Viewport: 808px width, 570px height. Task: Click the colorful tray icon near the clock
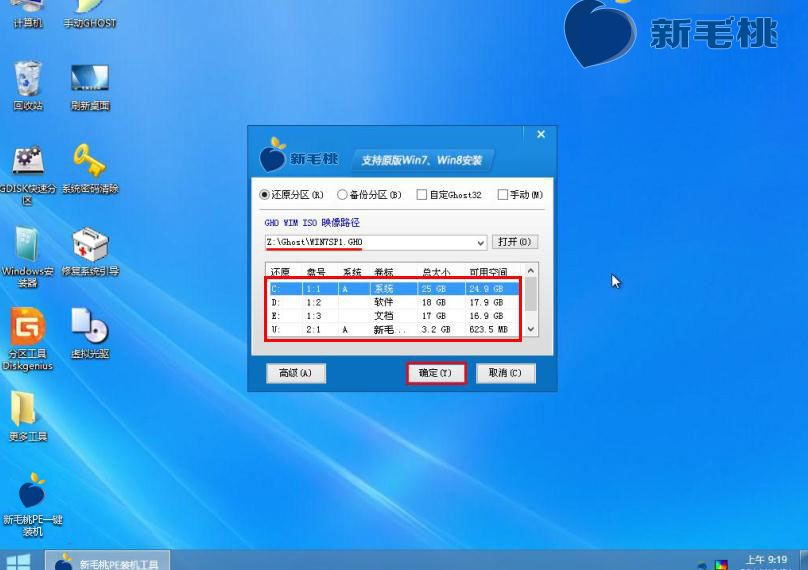pos(721,565)
